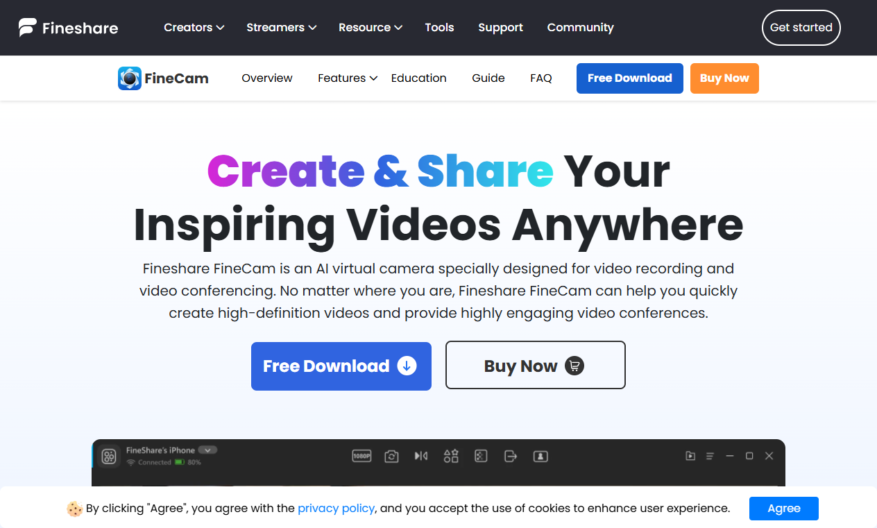Expand the Streamers dropdown menu
This screenshot has width=877, height=528.
pos(281,27)
